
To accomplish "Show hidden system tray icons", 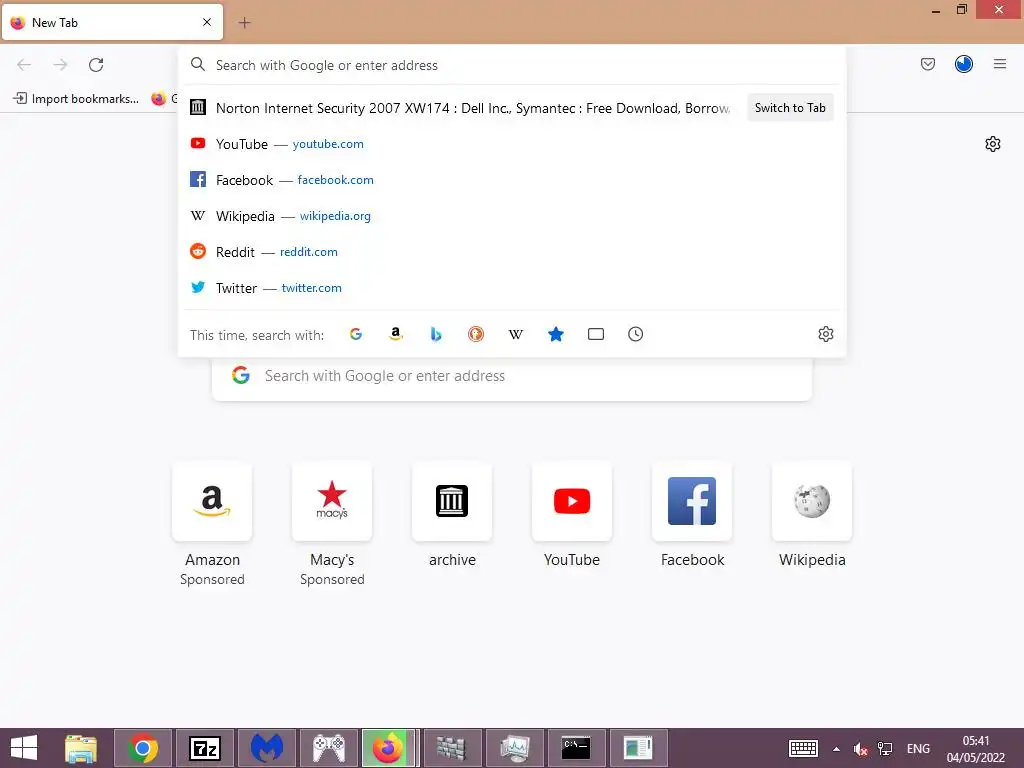I will pyautogui.click(x=836, y=748).
